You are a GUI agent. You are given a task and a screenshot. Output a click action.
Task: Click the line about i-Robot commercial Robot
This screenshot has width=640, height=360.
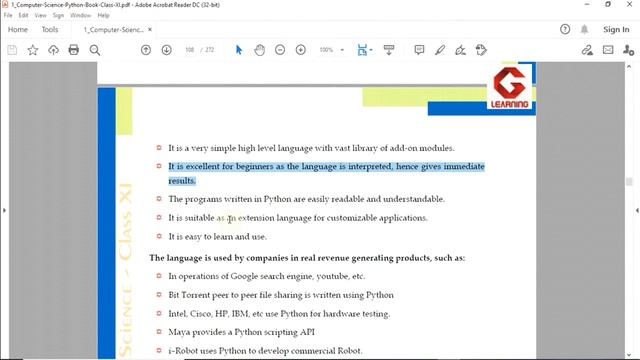click(265, 351)
